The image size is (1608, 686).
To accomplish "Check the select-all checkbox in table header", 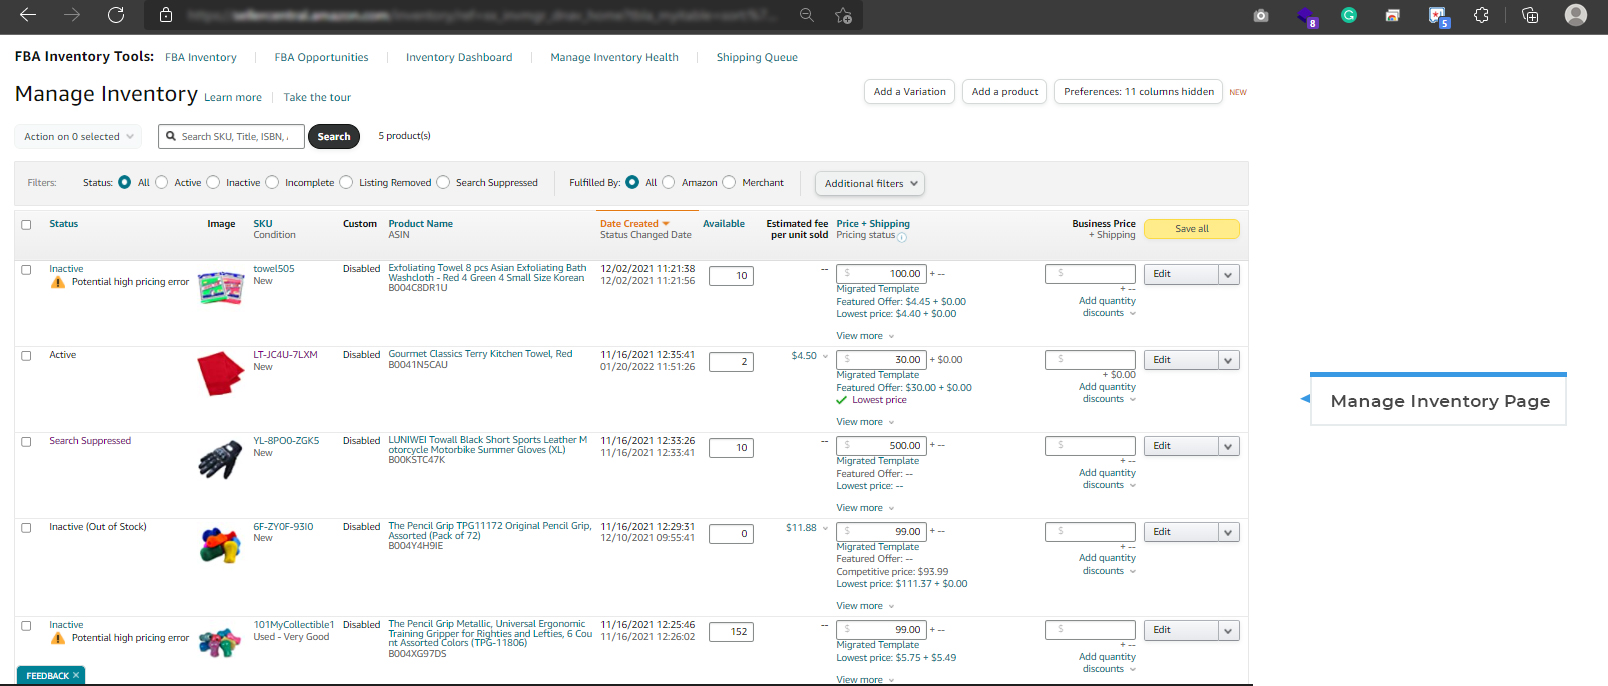I will [27, 225].
